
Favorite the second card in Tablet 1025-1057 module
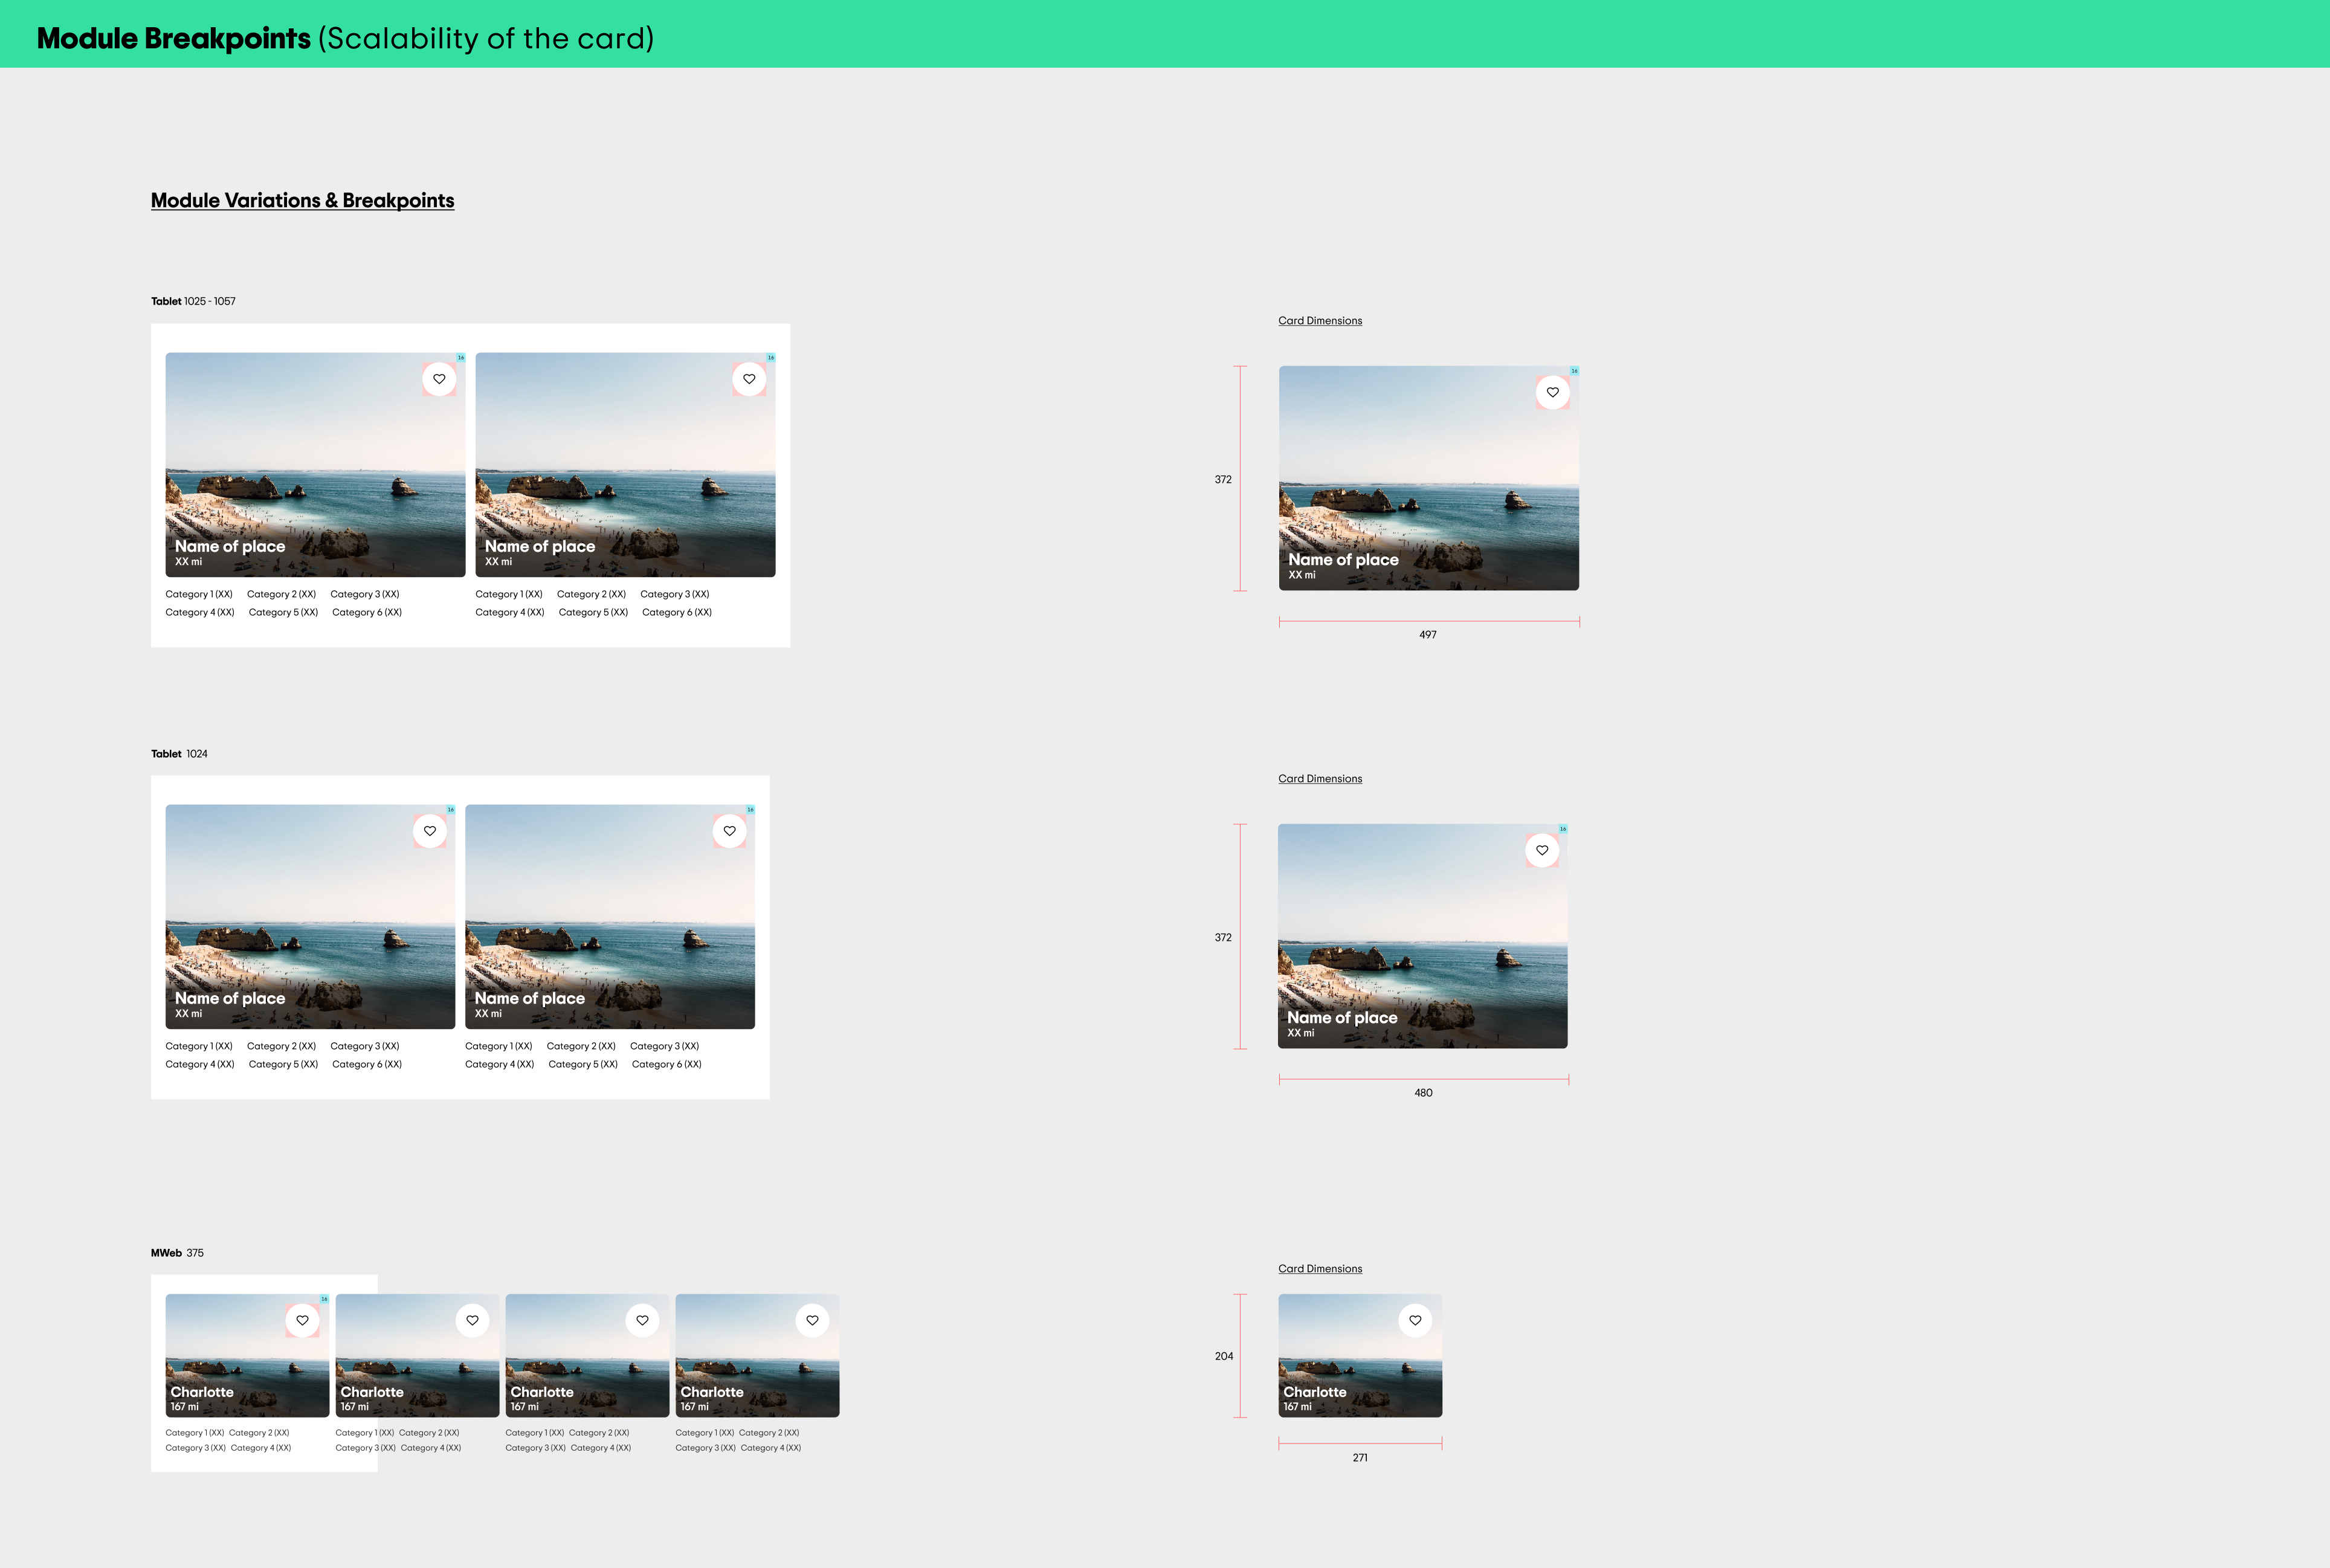coord(749,379)
